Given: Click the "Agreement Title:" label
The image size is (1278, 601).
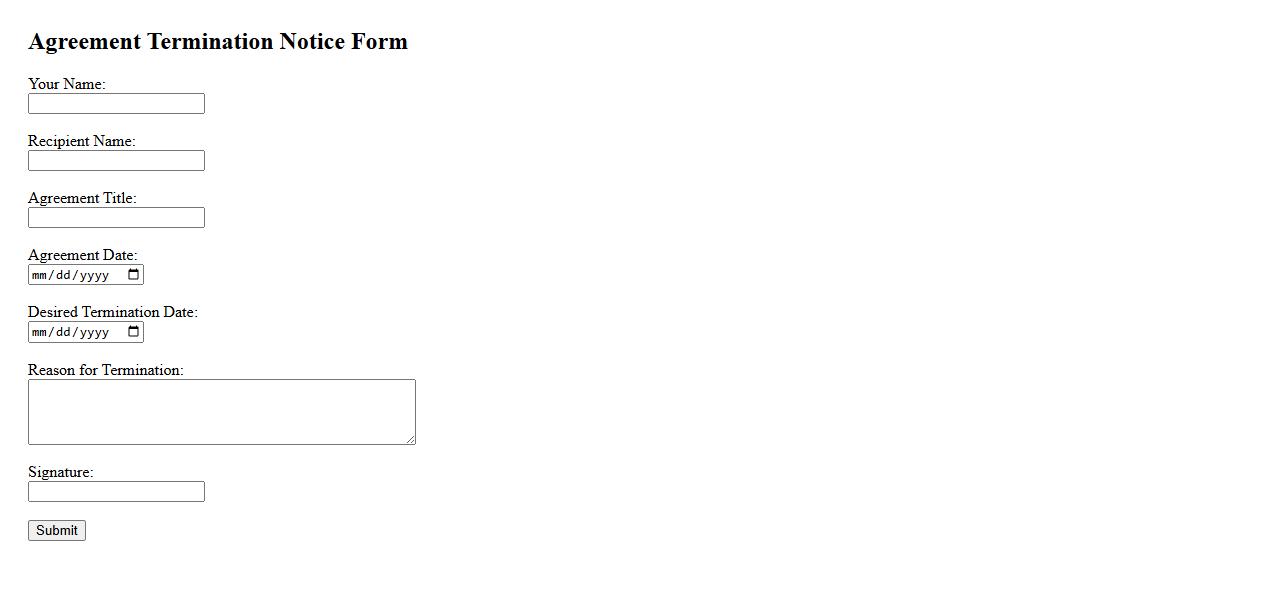Looking at the screenshot, I should (82, 198).
